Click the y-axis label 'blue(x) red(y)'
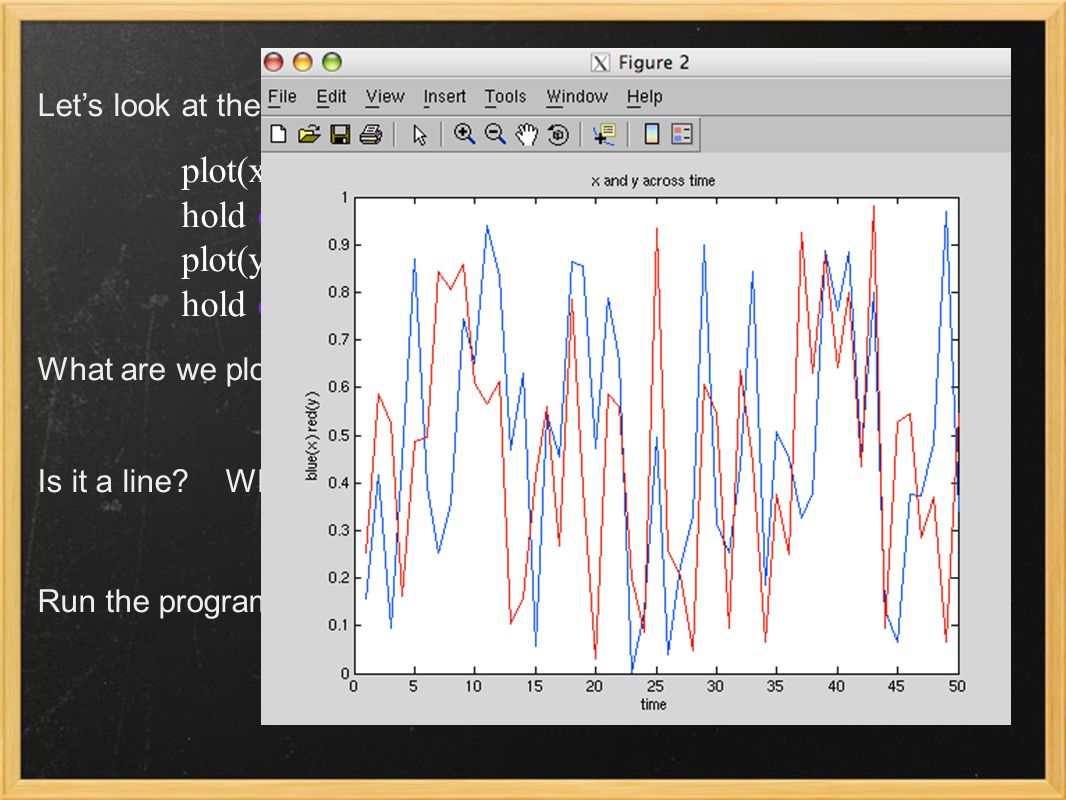The width and height of the screenshot is (1066, 800). (311, 436)
